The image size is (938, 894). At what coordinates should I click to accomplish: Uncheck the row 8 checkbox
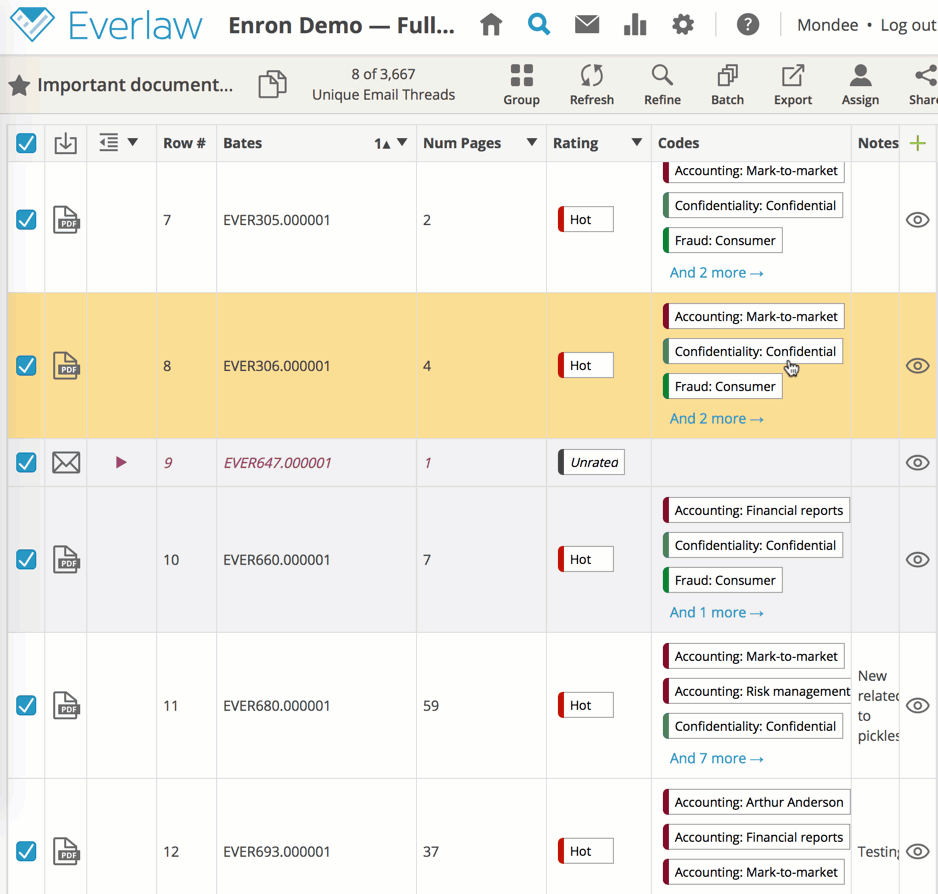[26, 366]
